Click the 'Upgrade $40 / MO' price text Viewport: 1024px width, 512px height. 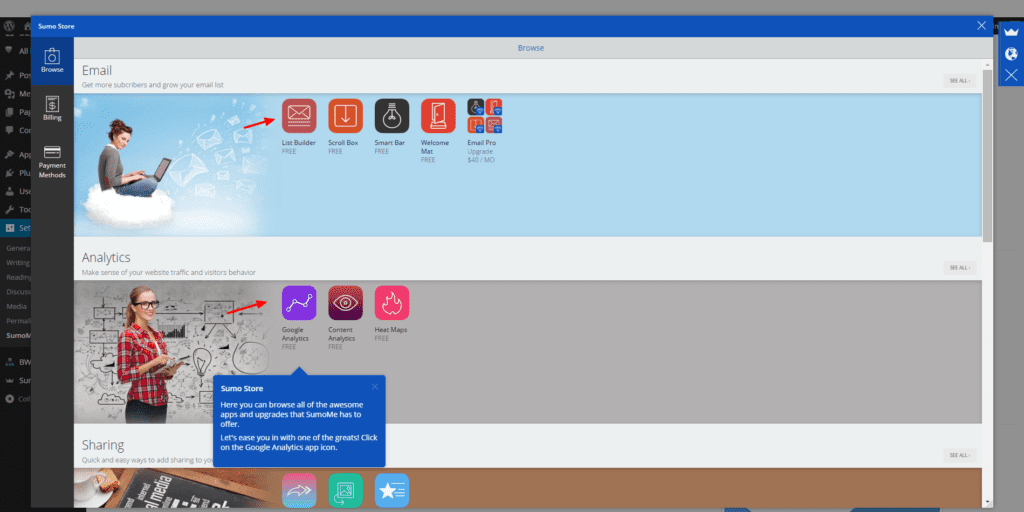[x=481, y=155]
